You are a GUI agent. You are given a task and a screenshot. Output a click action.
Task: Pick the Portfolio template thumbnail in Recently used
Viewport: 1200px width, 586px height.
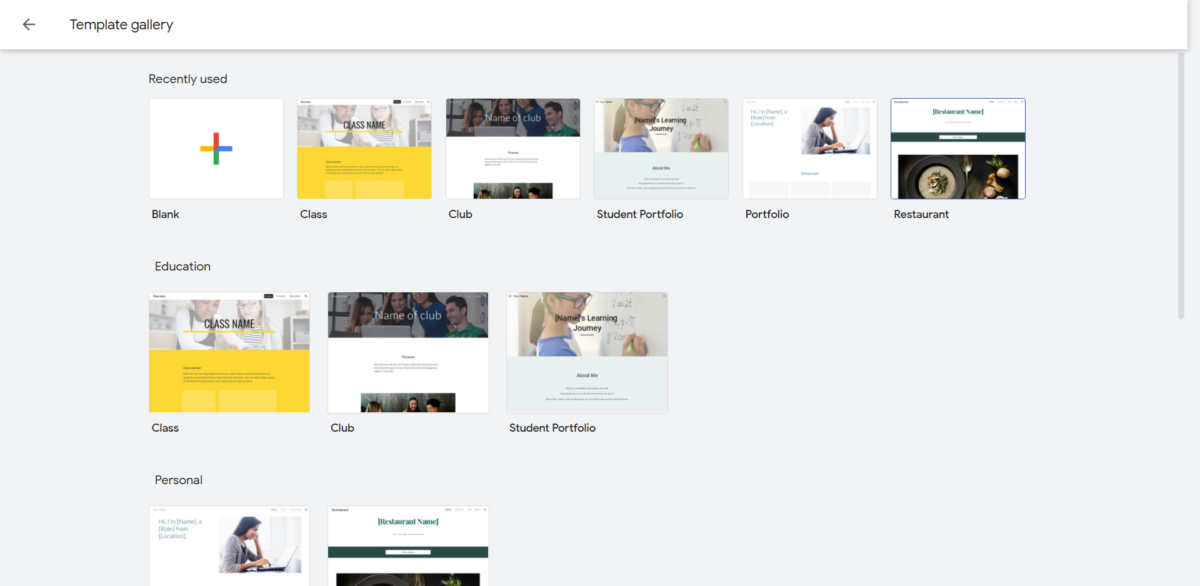tap(810, 149)
